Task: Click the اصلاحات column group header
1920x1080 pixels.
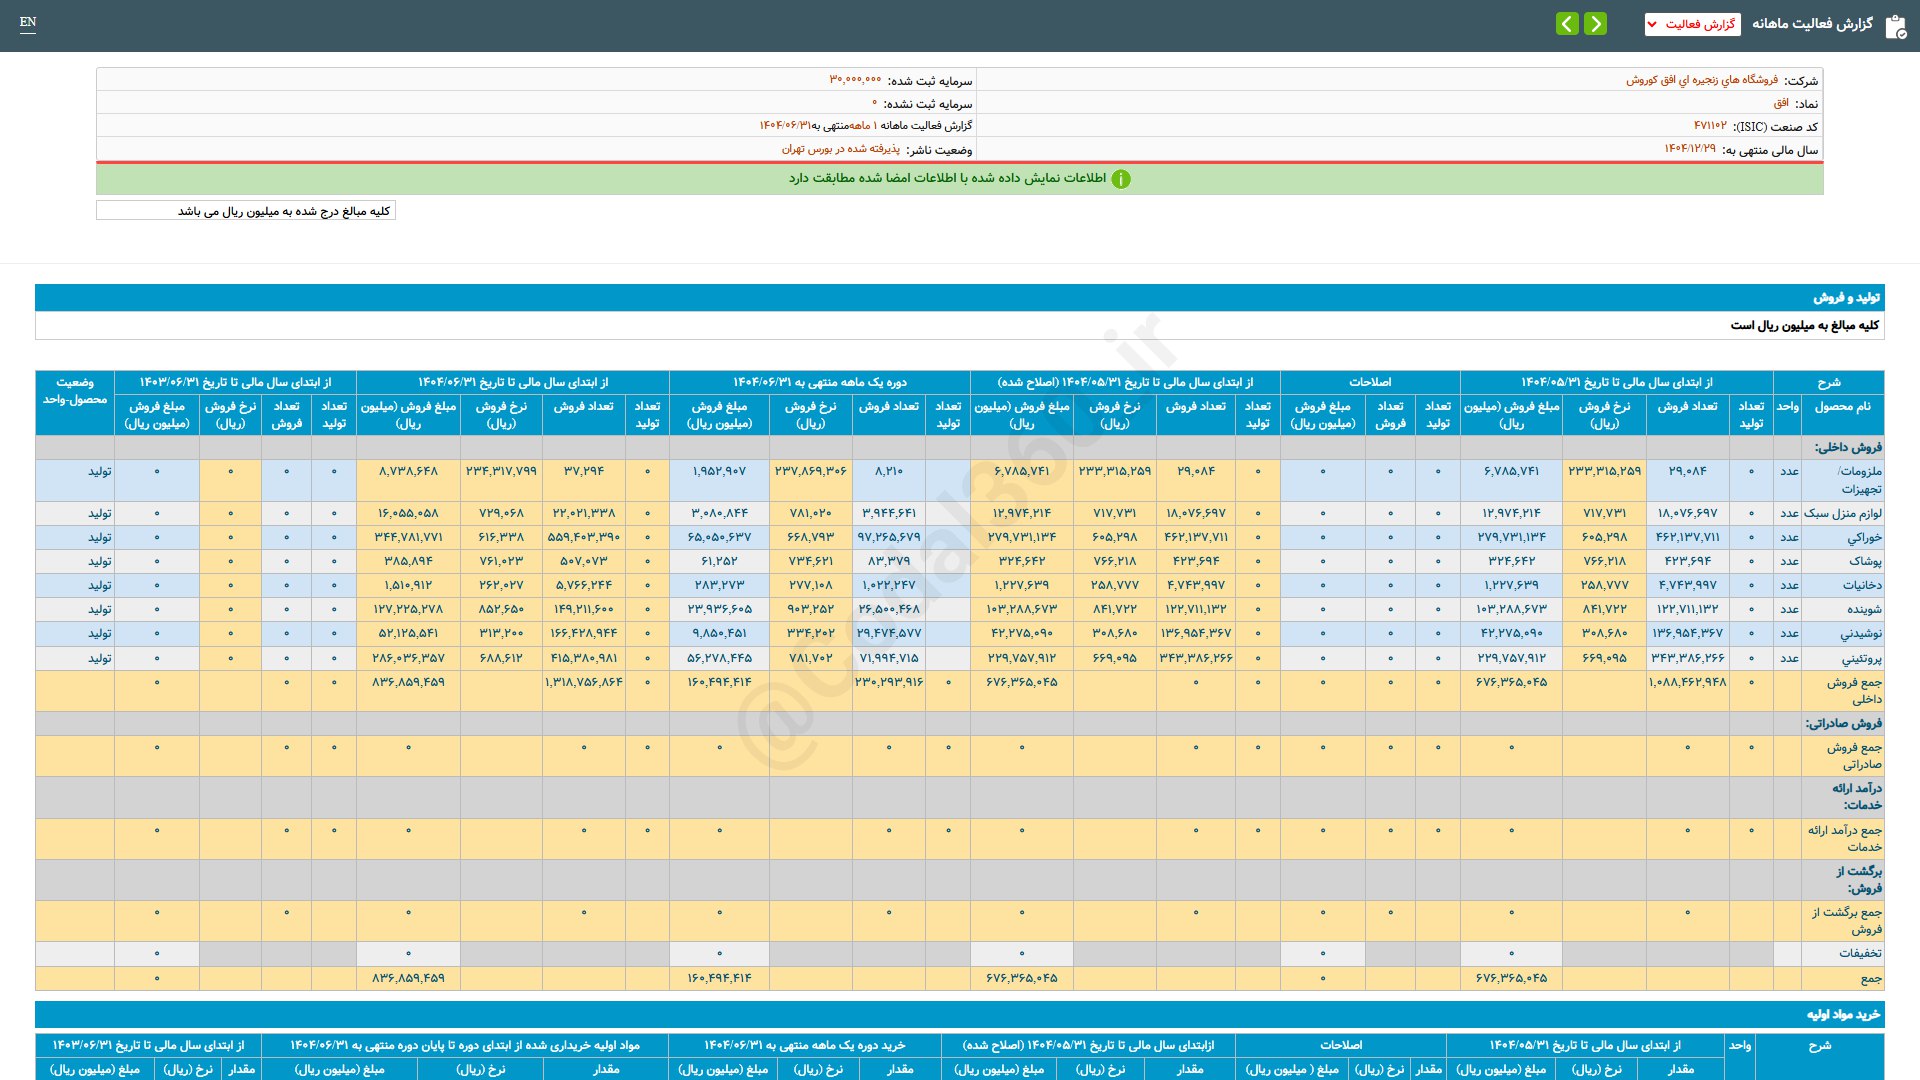Action: [1369, 382]
